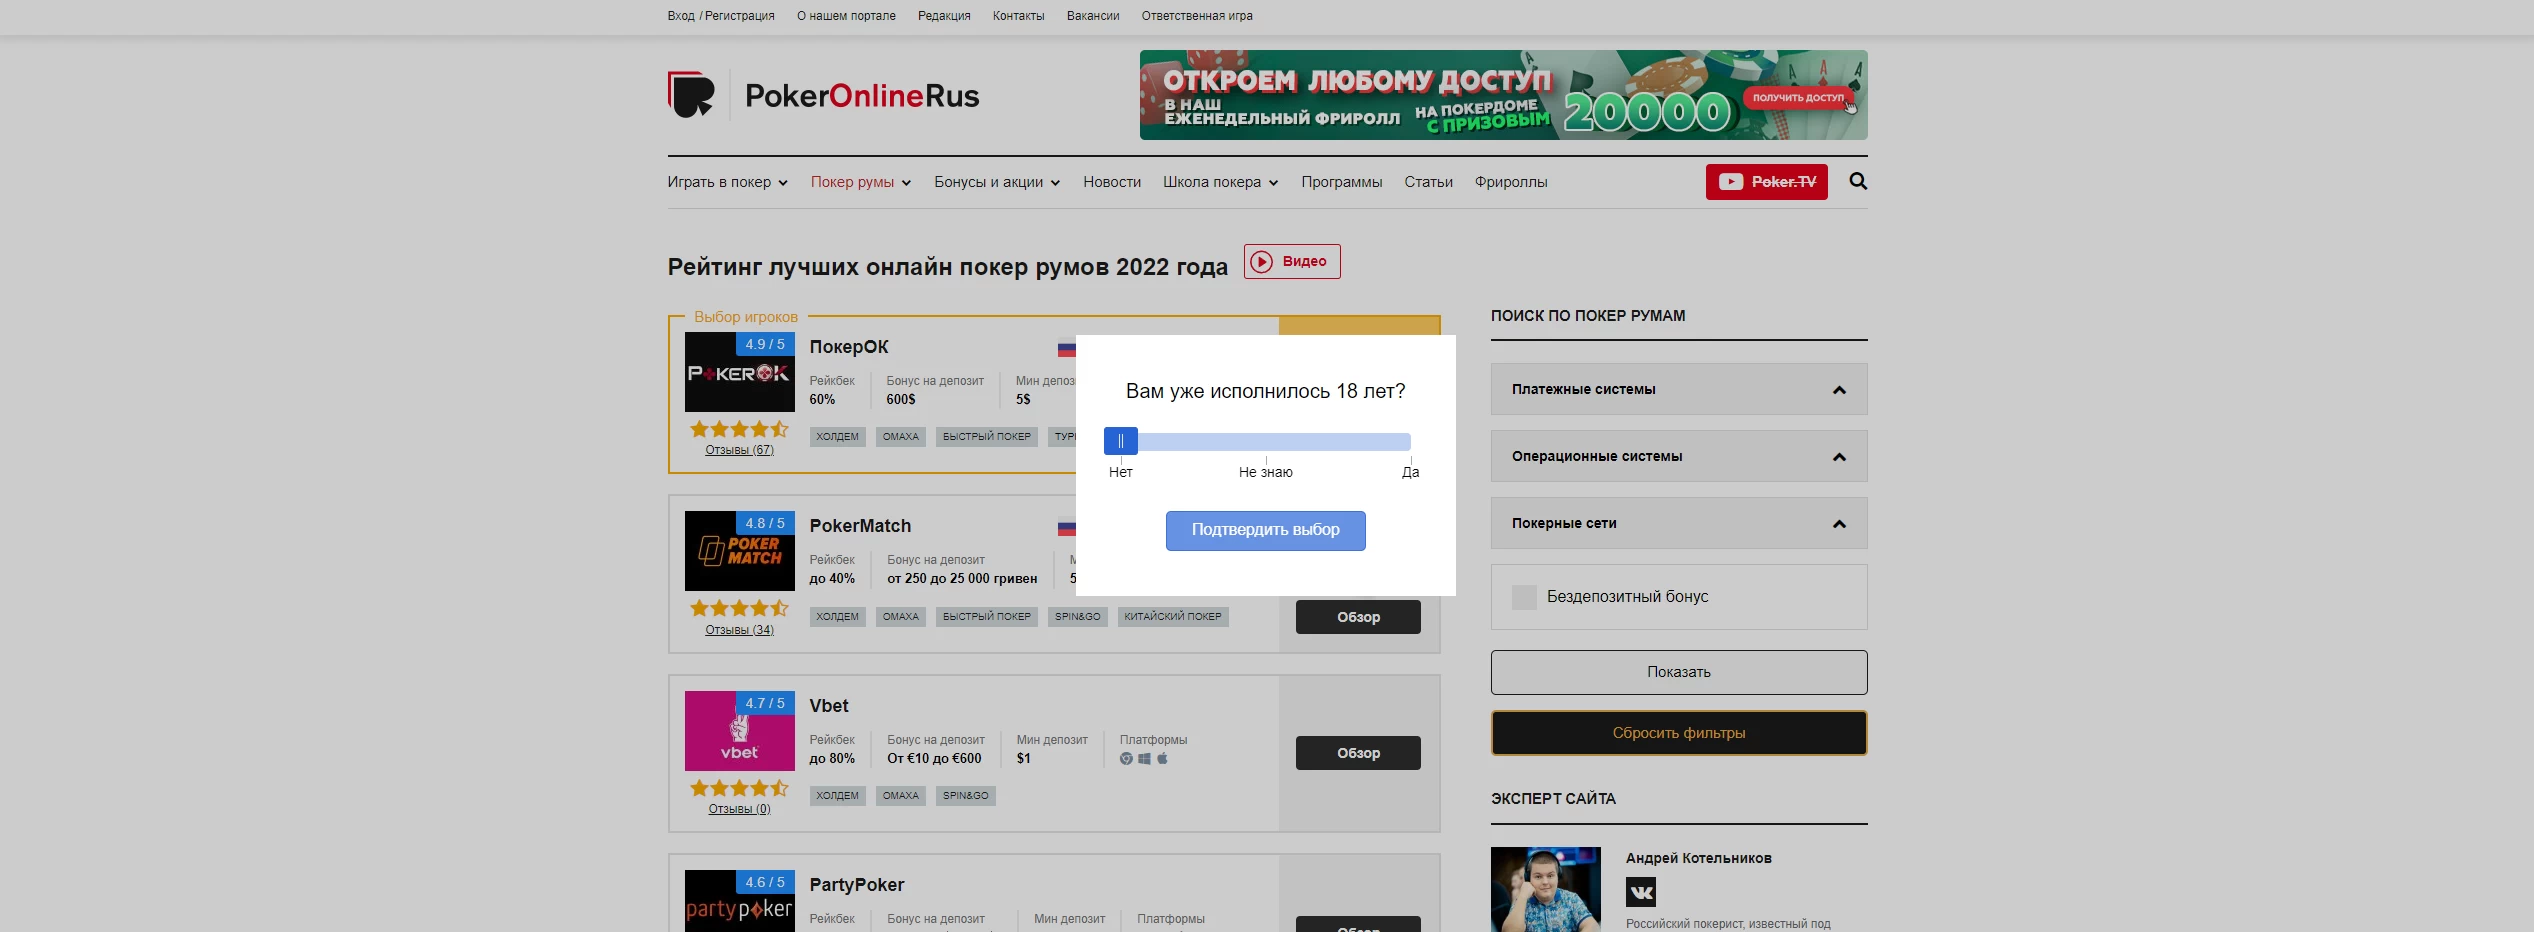Click ОМАХА tag in Vbet card
The width and height of the screenshot is (2534, 932).
[901, 796]
